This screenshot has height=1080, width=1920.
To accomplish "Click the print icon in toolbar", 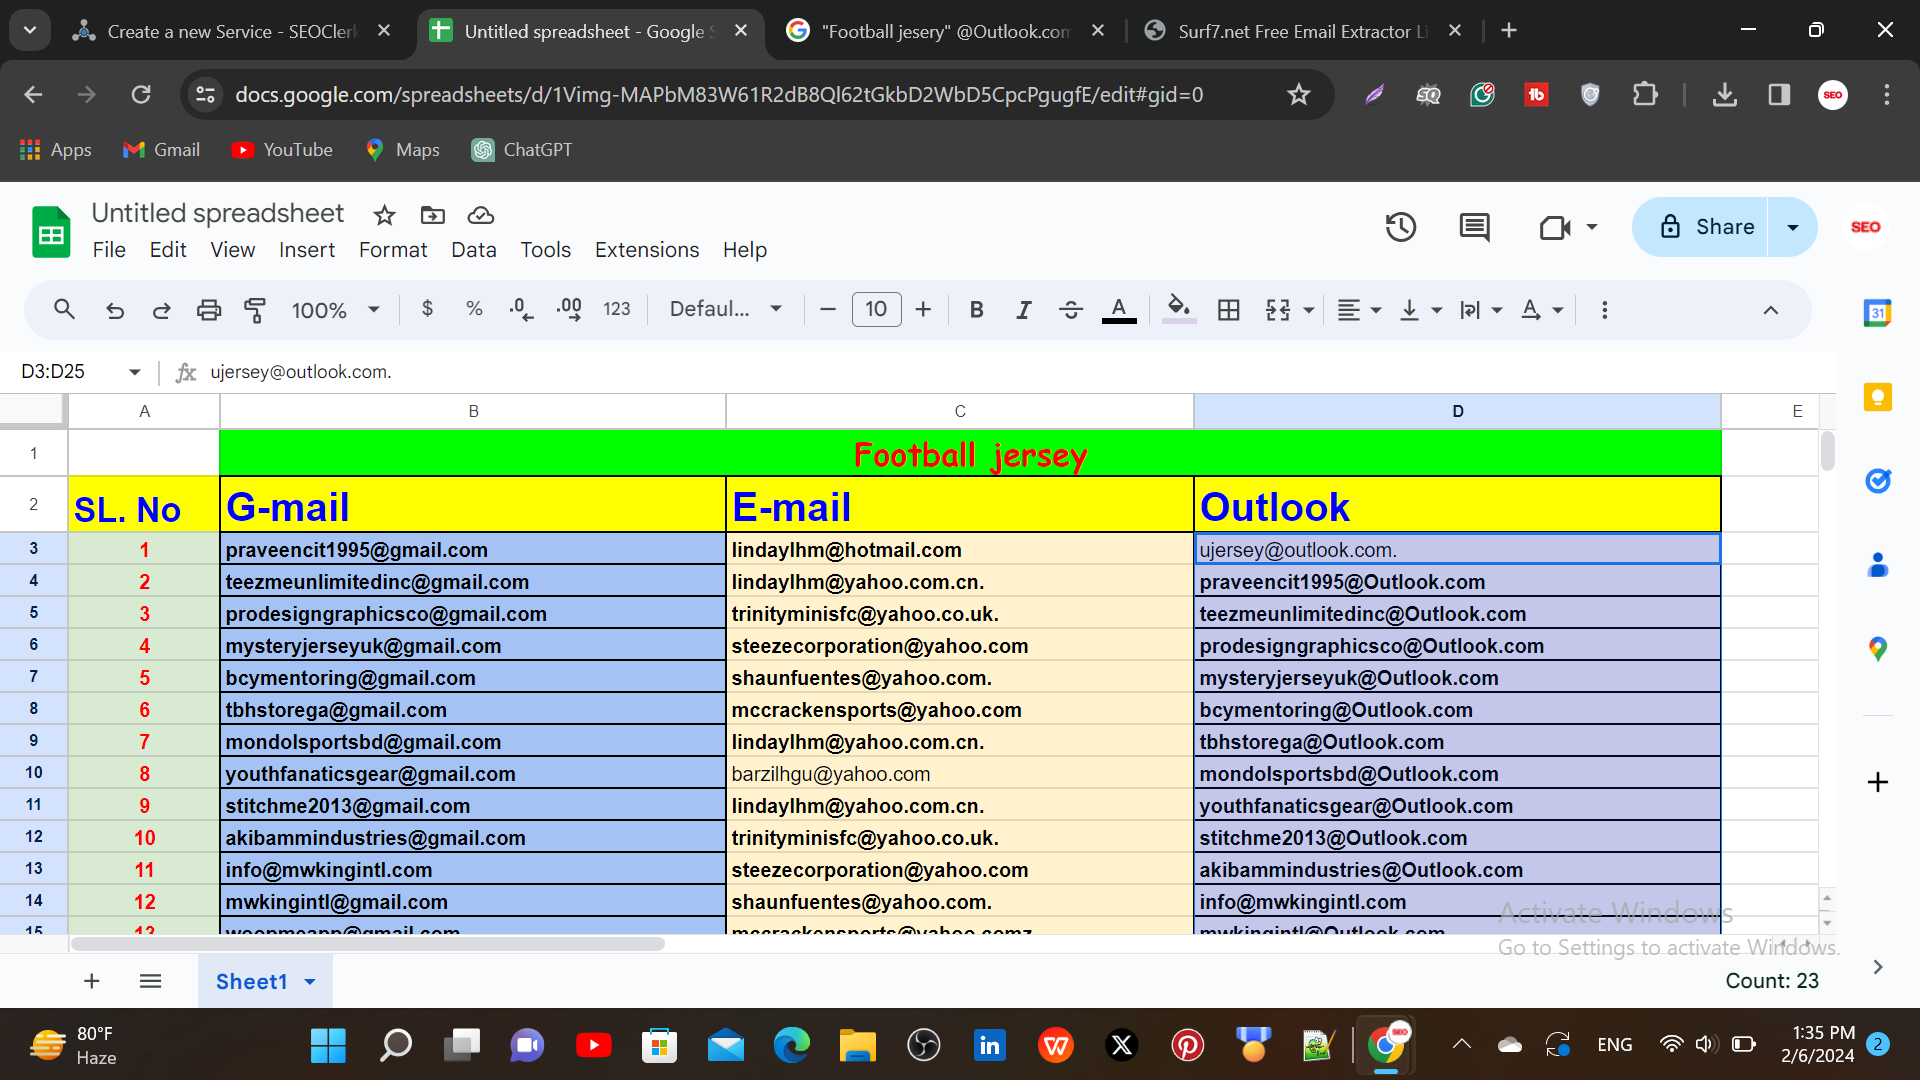I will coord(208,310).
